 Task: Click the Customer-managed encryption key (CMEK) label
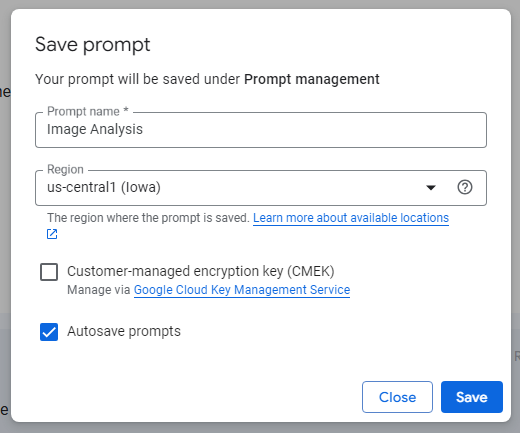click(x=201, y=271)
